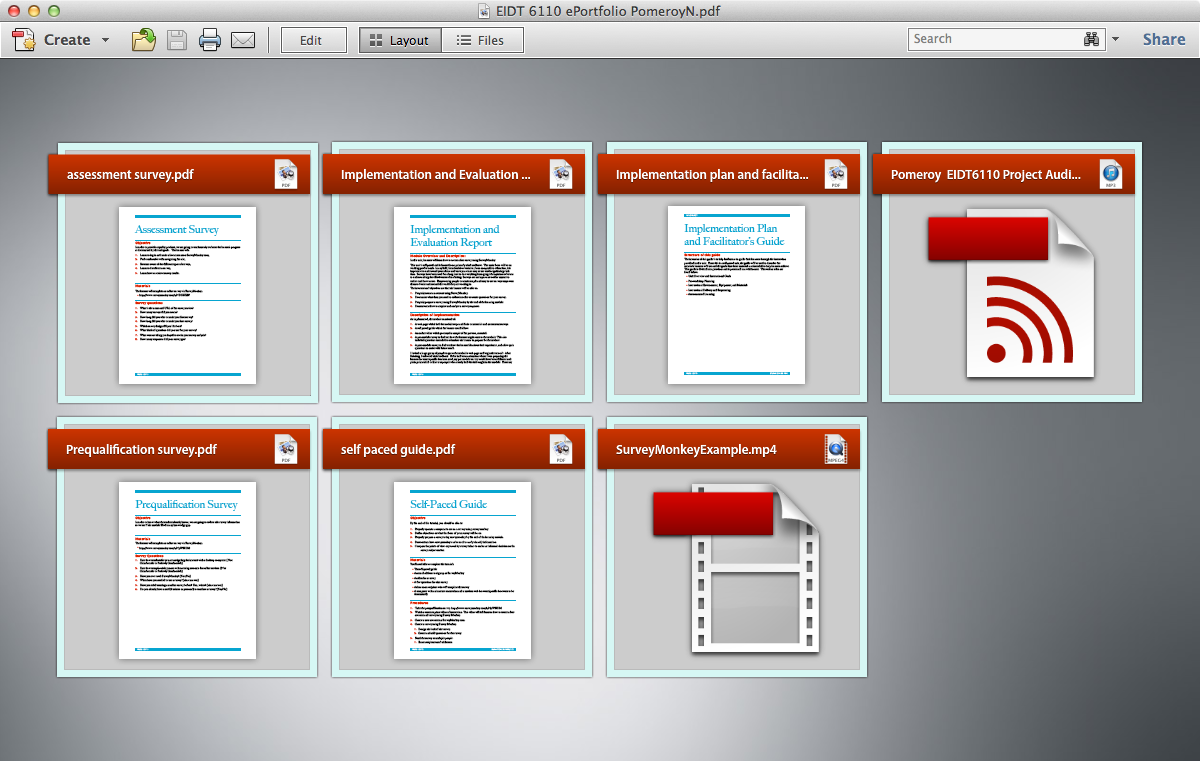This screenshot has height=761, width=1200.
Task: Click the MPEG icon on SurveyMonkeyExample.mp4
Action: [836, 449]
